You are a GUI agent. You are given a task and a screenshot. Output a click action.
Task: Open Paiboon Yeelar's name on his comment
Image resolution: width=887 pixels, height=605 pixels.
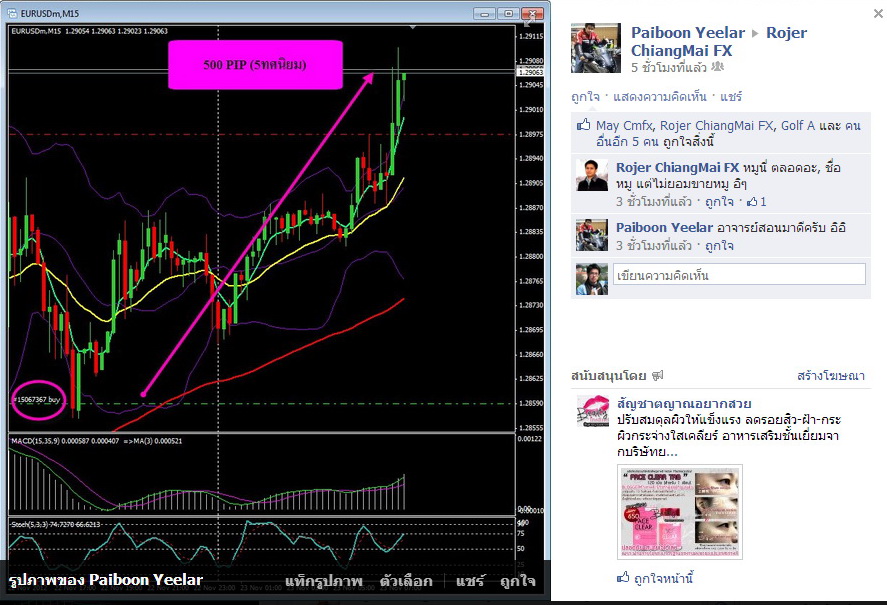(x=664, y=228)
